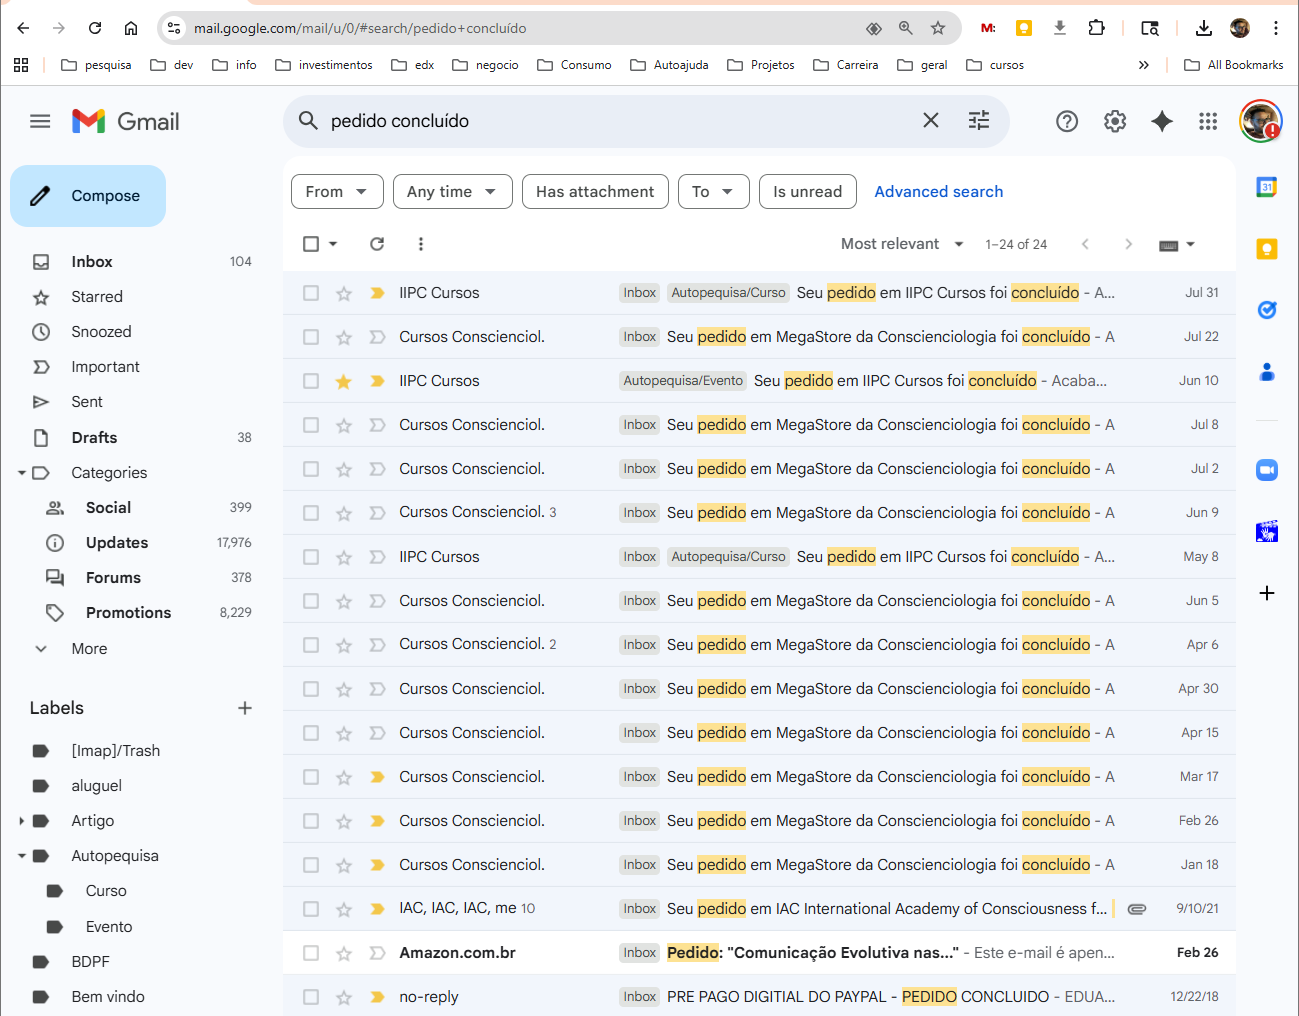Screen dimensions: 1299x1016
Task: Open Google Account avatar
Action: [1260, 121]
